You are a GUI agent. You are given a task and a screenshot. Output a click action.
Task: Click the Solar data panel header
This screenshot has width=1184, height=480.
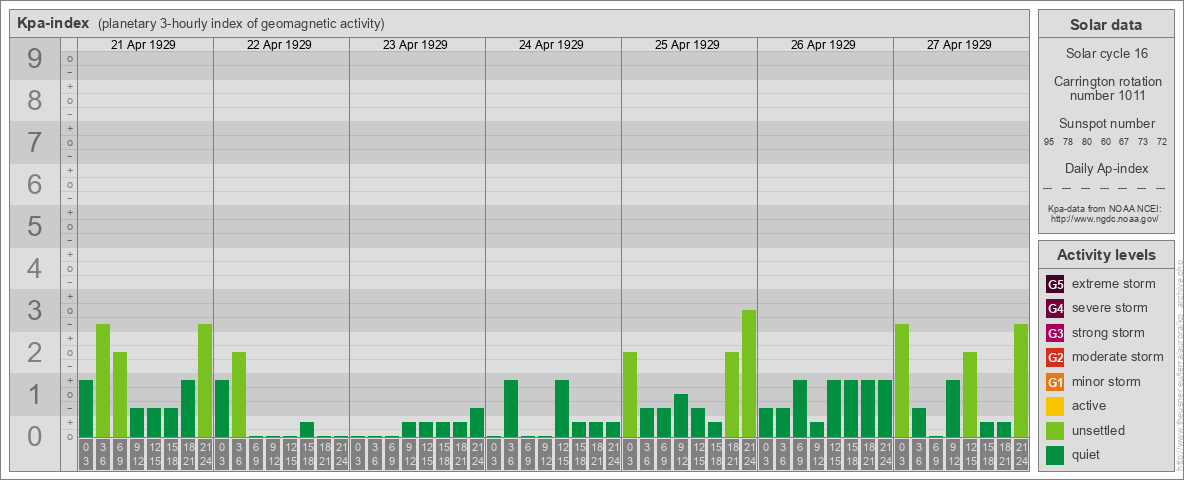click(1105, 25)
